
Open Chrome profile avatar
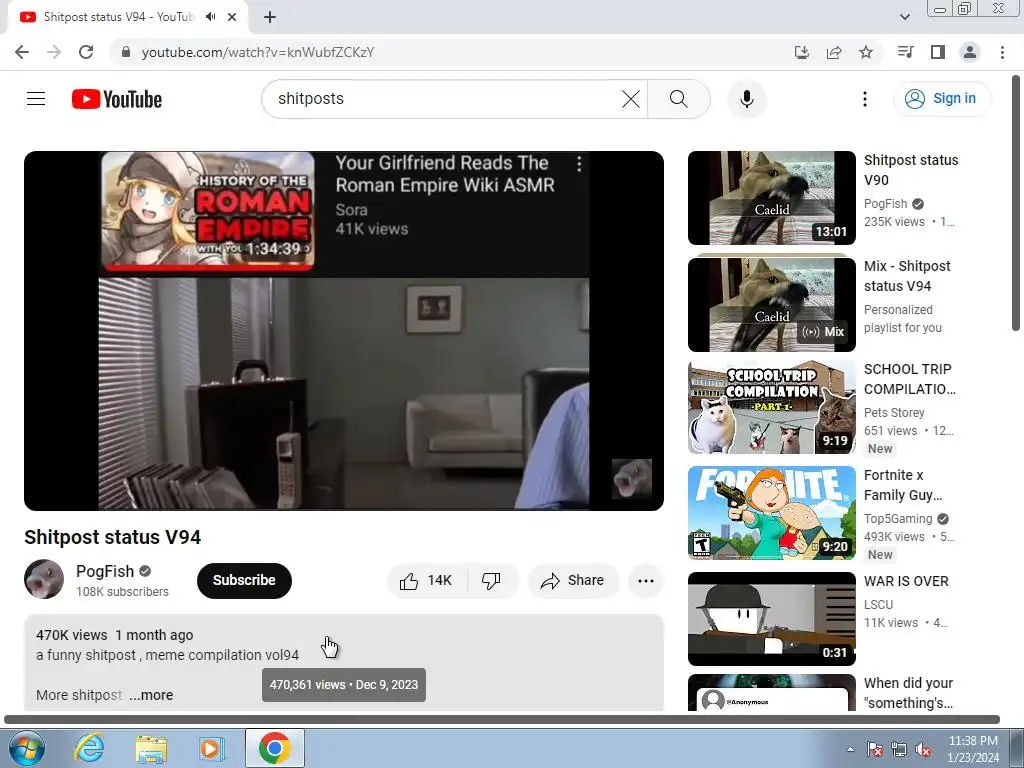coord(970,52)
